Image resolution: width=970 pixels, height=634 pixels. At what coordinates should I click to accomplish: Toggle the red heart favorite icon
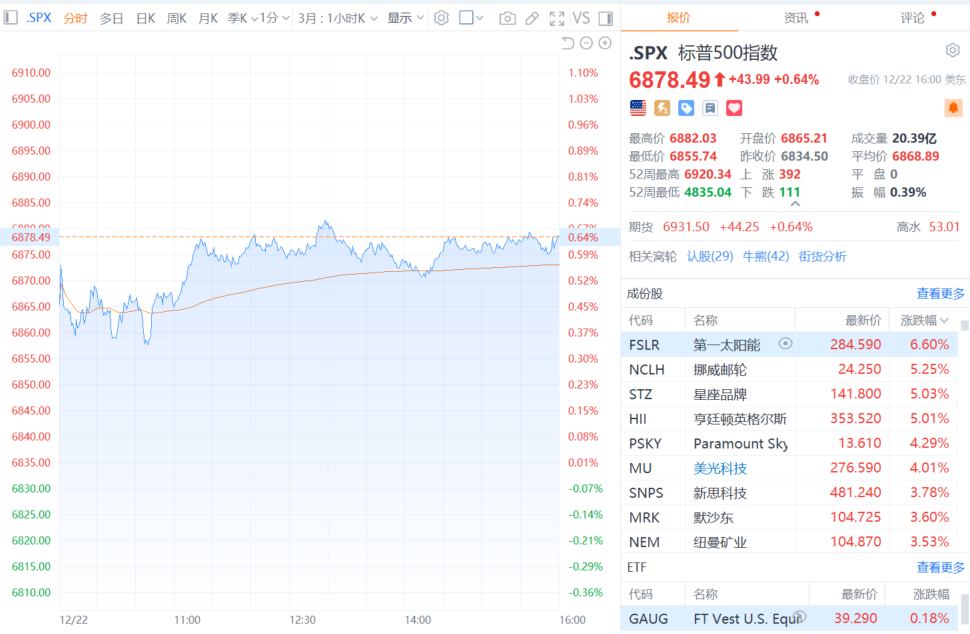[x=734, y=107]
